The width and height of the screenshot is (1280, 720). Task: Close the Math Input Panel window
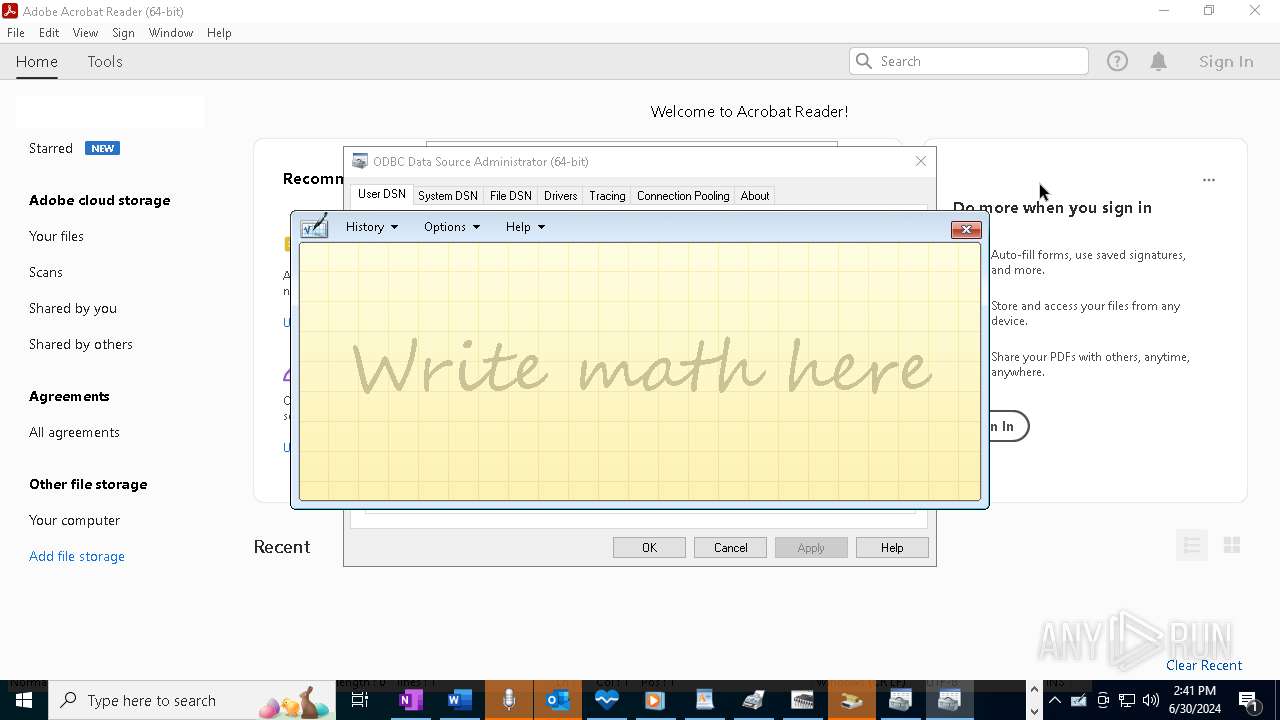tap(966, 230)
